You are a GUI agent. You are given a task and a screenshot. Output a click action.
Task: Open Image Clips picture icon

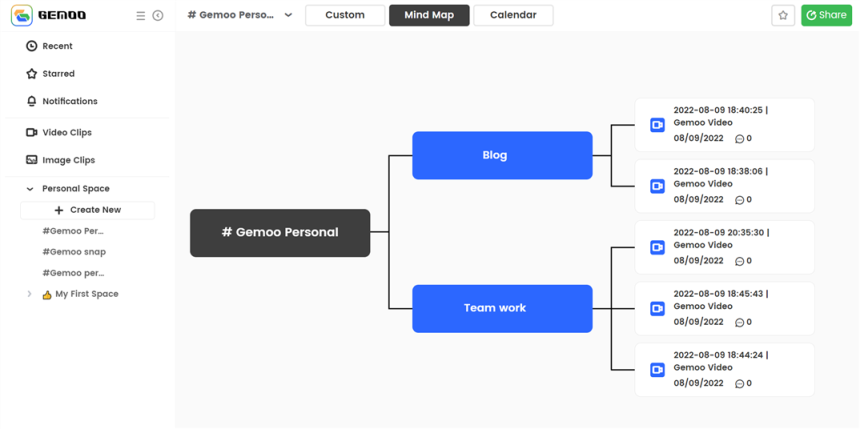[31, 160]
